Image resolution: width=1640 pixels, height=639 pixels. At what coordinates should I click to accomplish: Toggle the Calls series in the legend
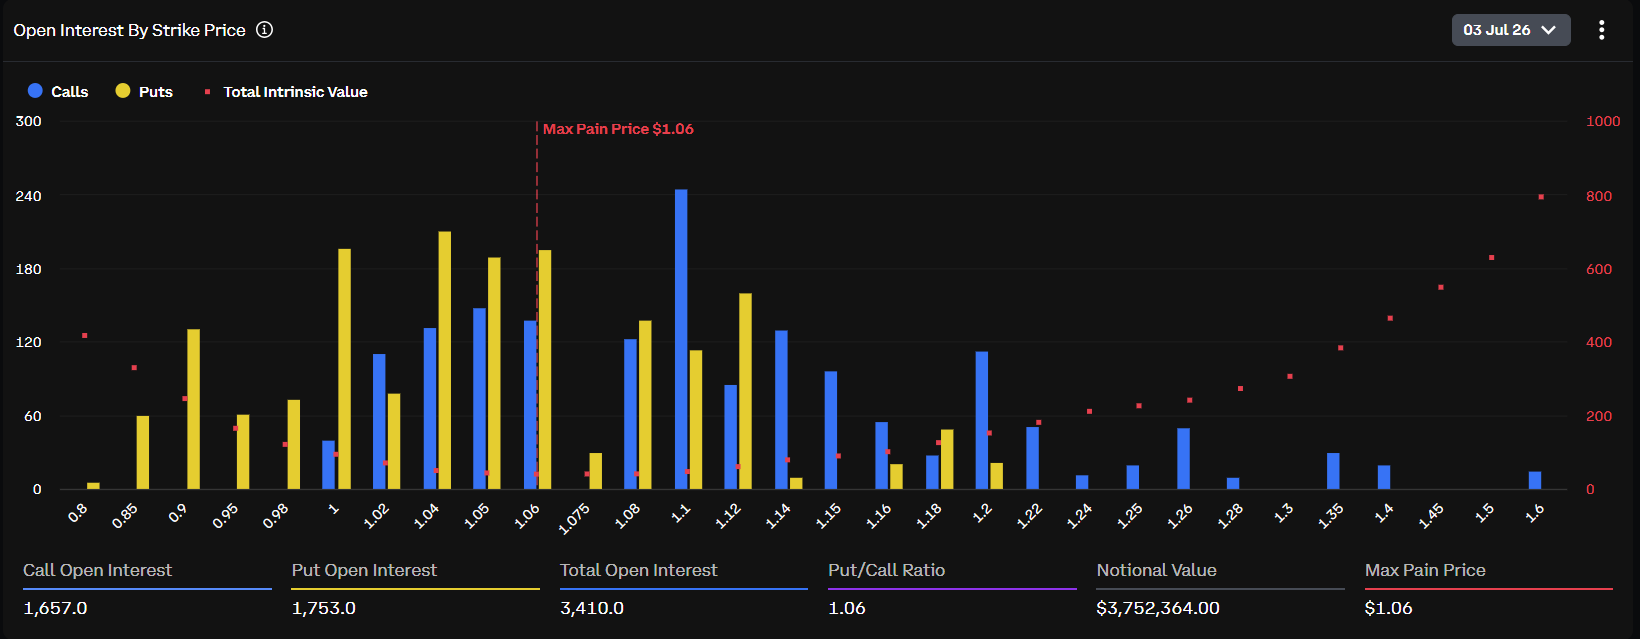pos(58,91)
